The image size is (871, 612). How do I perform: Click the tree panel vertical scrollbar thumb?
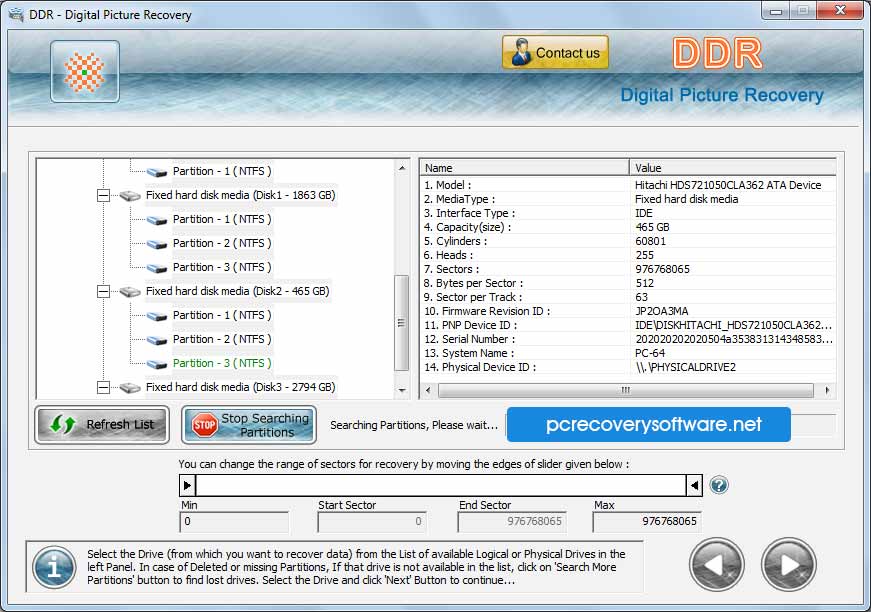tap(401, 323)
